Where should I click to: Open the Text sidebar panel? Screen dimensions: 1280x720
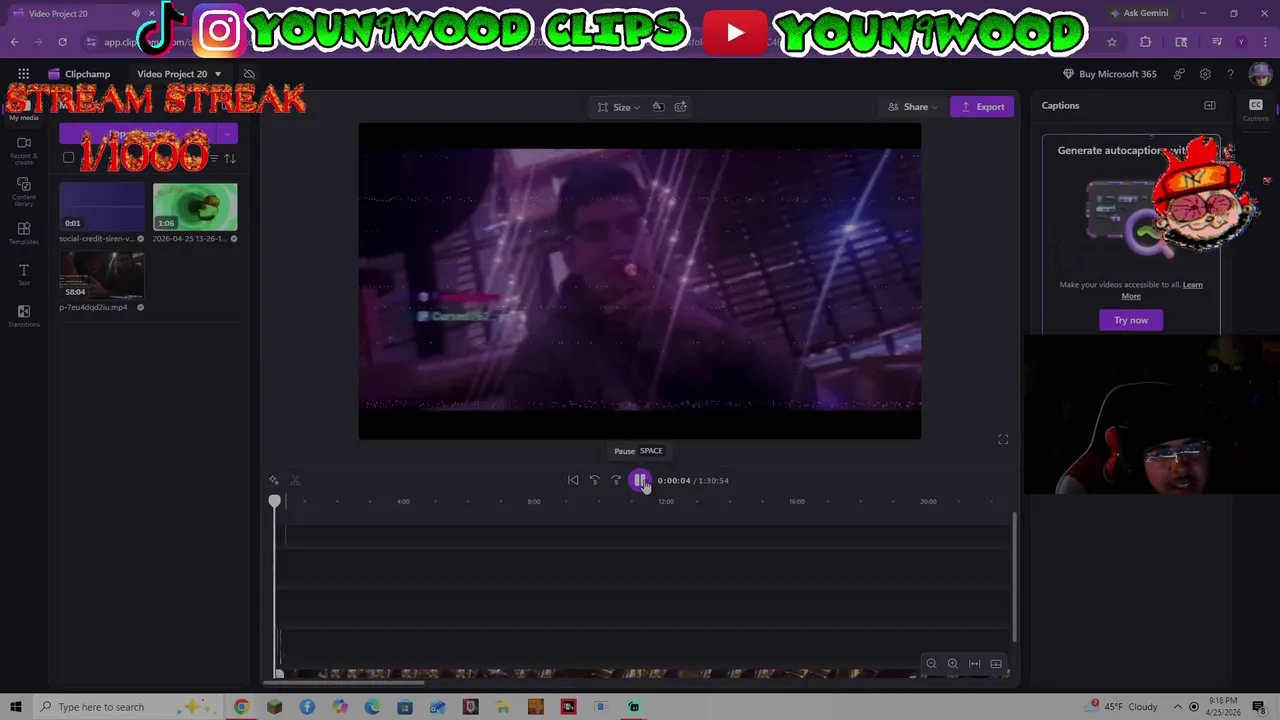tap(24, 275)
